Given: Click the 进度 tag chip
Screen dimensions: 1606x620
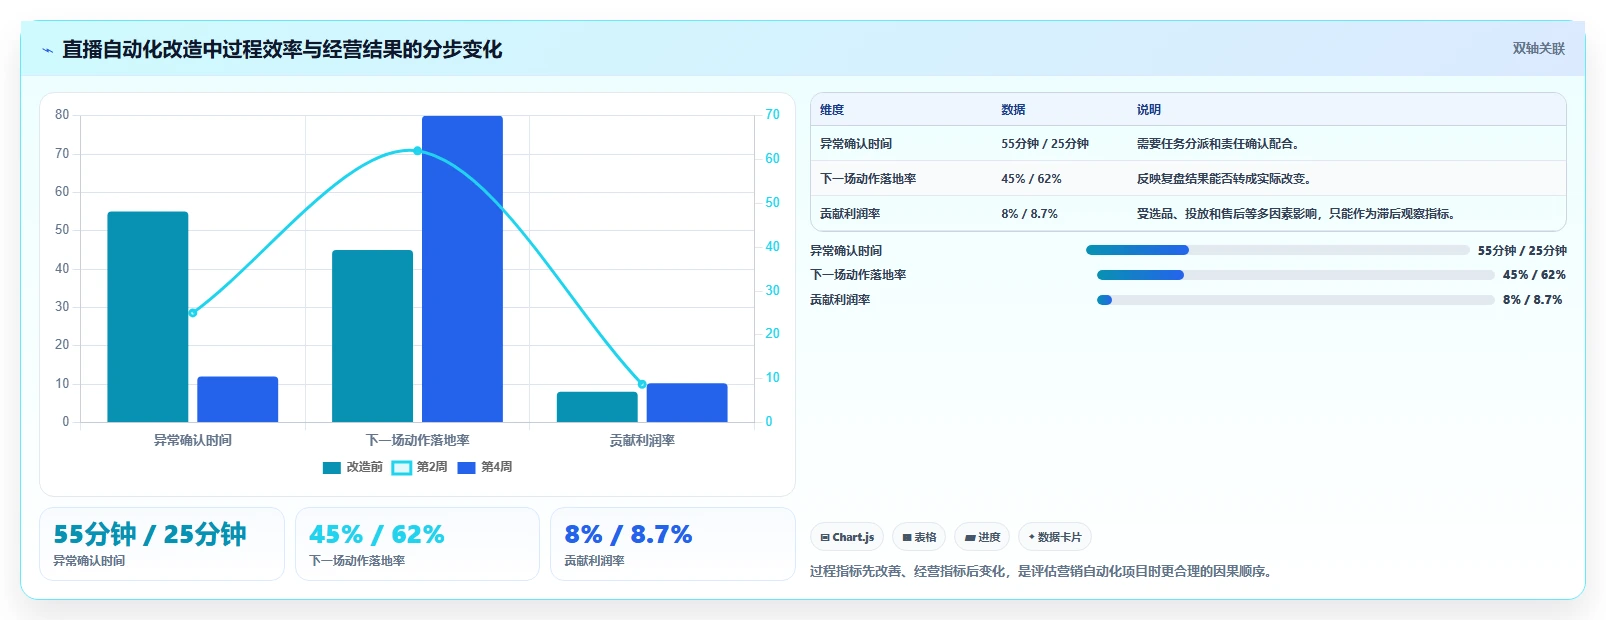Looking at the screenshot, I should coord(982,537).
